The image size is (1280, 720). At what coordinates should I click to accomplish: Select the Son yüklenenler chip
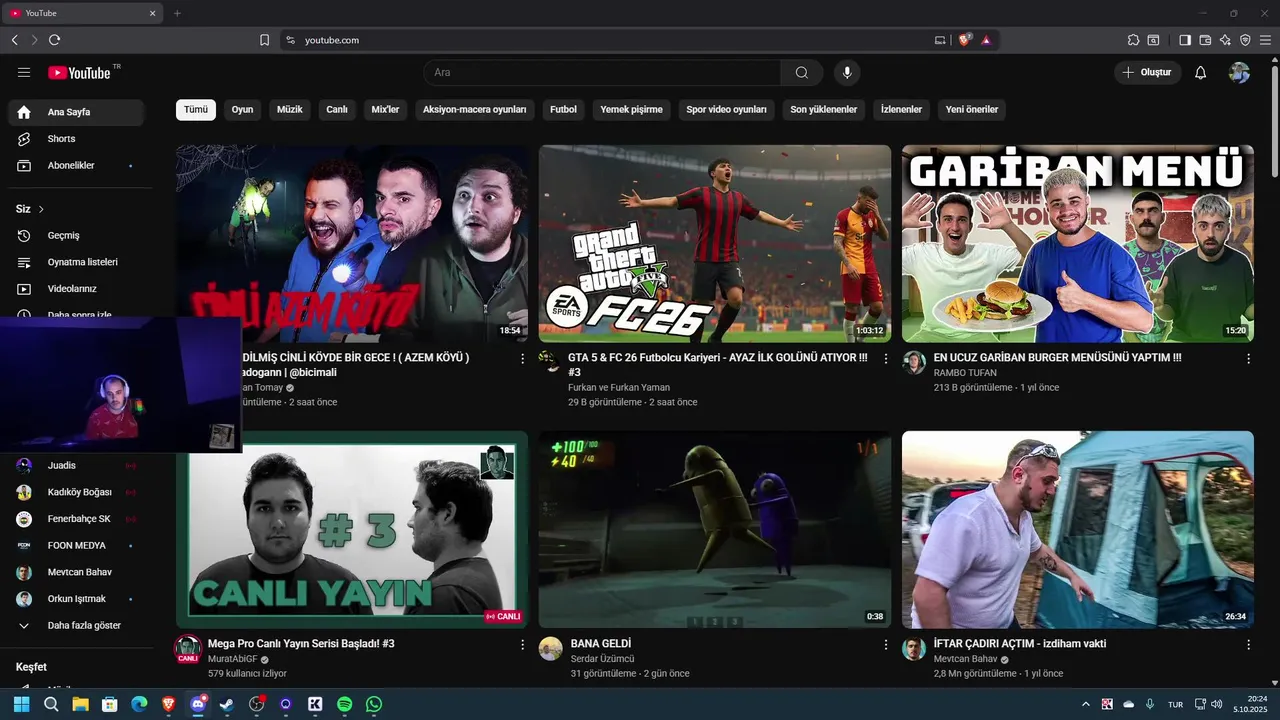click(823, 110)
